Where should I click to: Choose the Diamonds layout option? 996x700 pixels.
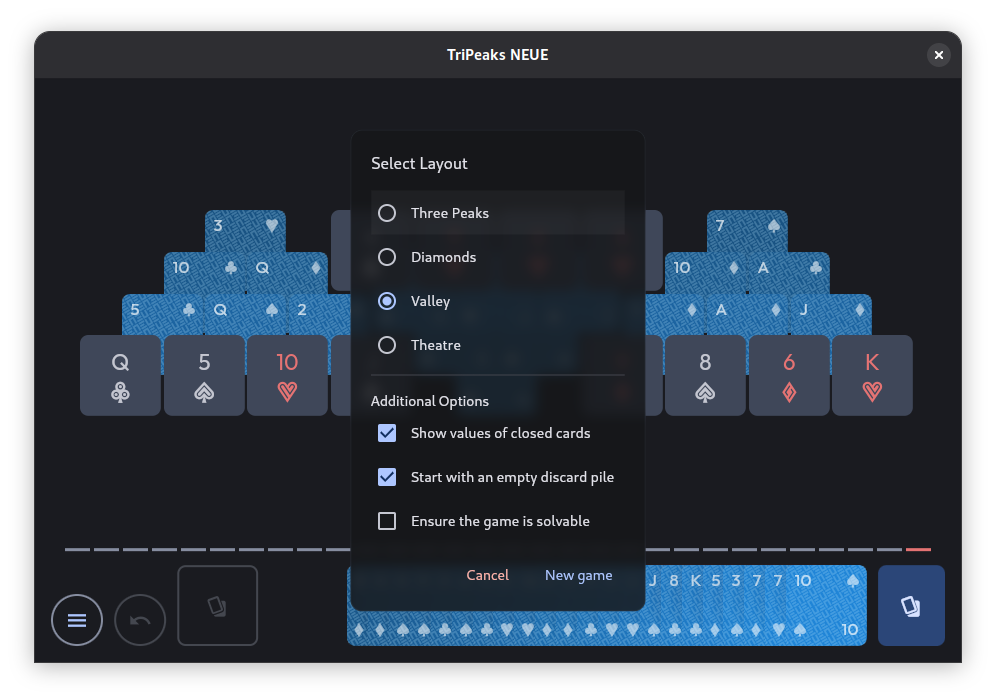coord(497,257)
